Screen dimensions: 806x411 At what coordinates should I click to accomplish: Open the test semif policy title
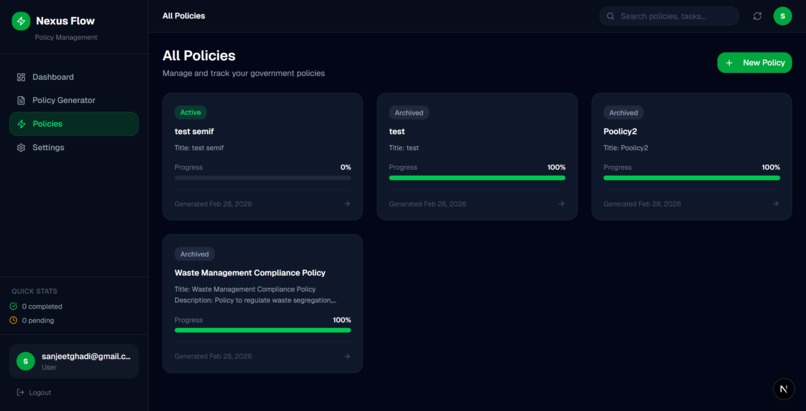click(x=194, y=132)
